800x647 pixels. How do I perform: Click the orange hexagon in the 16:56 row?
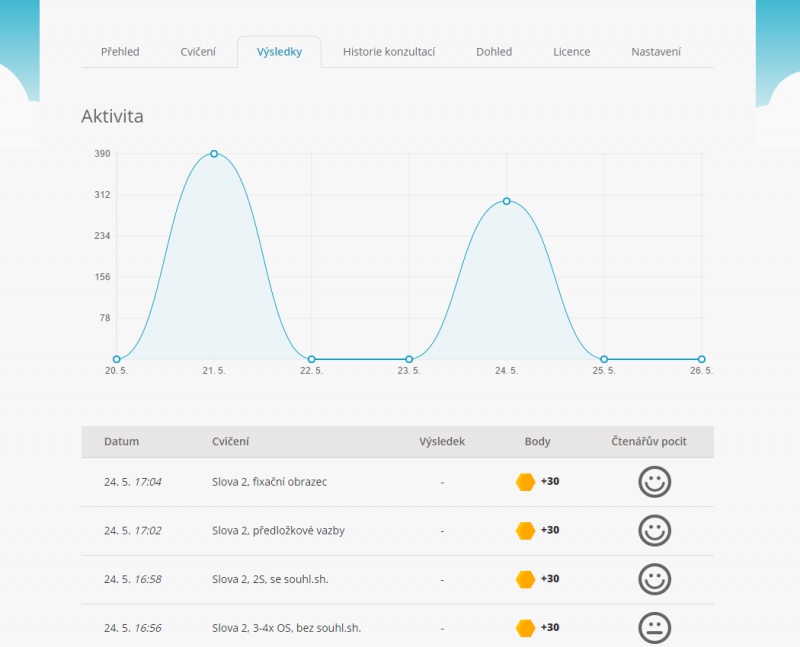coord(525,628)
